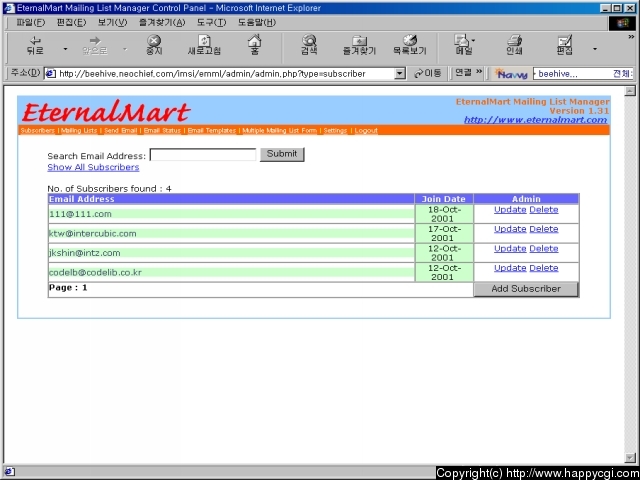Viewport: 640px width, 480px height.
Task: Select the codelb@codelib.co.kr email cell
Action: click(231, 272)
